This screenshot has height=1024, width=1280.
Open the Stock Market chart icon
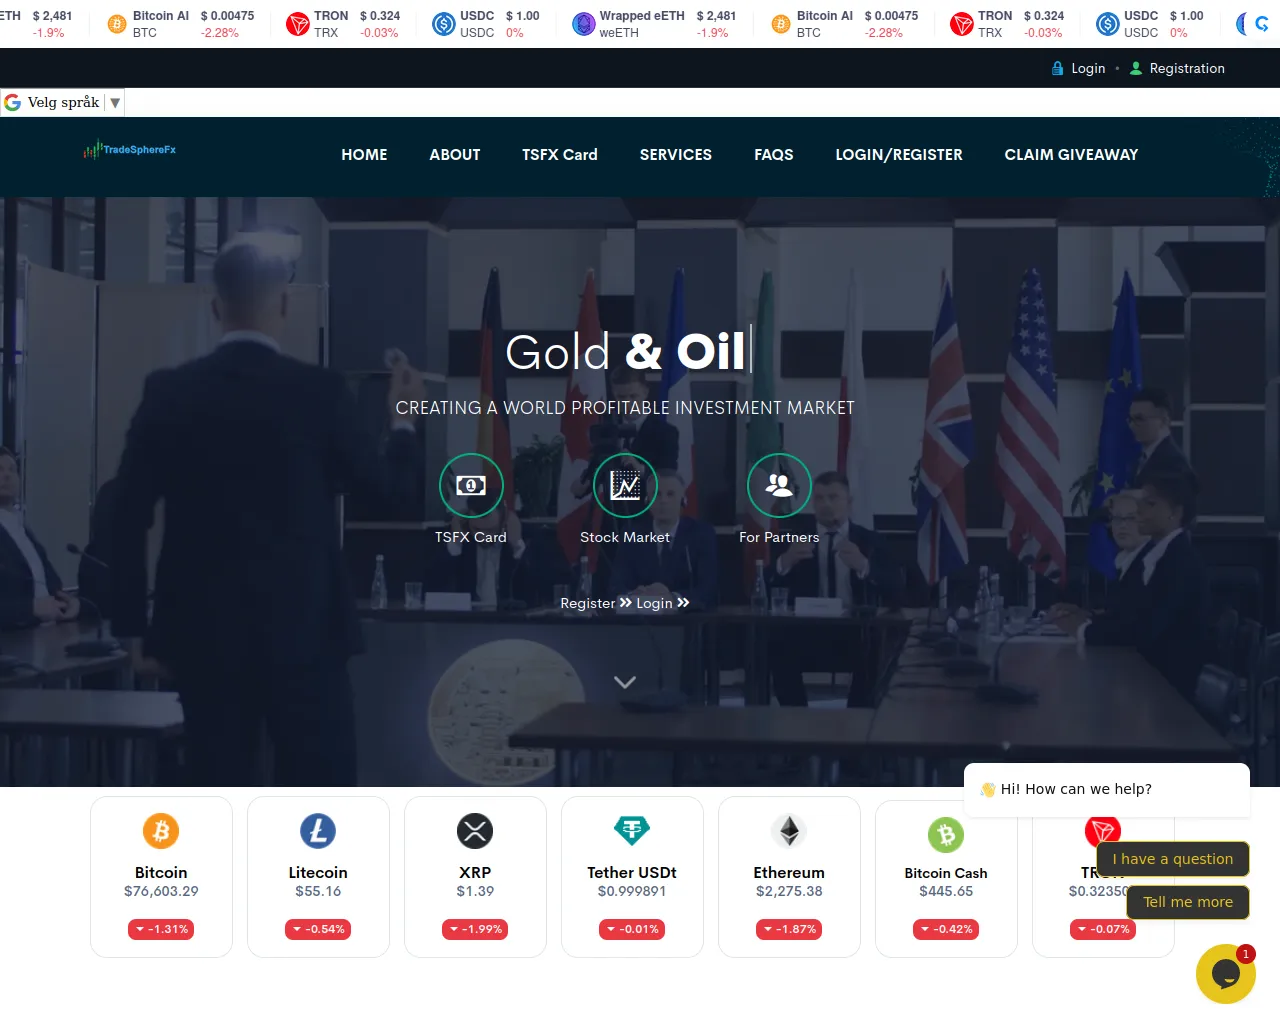625,485
